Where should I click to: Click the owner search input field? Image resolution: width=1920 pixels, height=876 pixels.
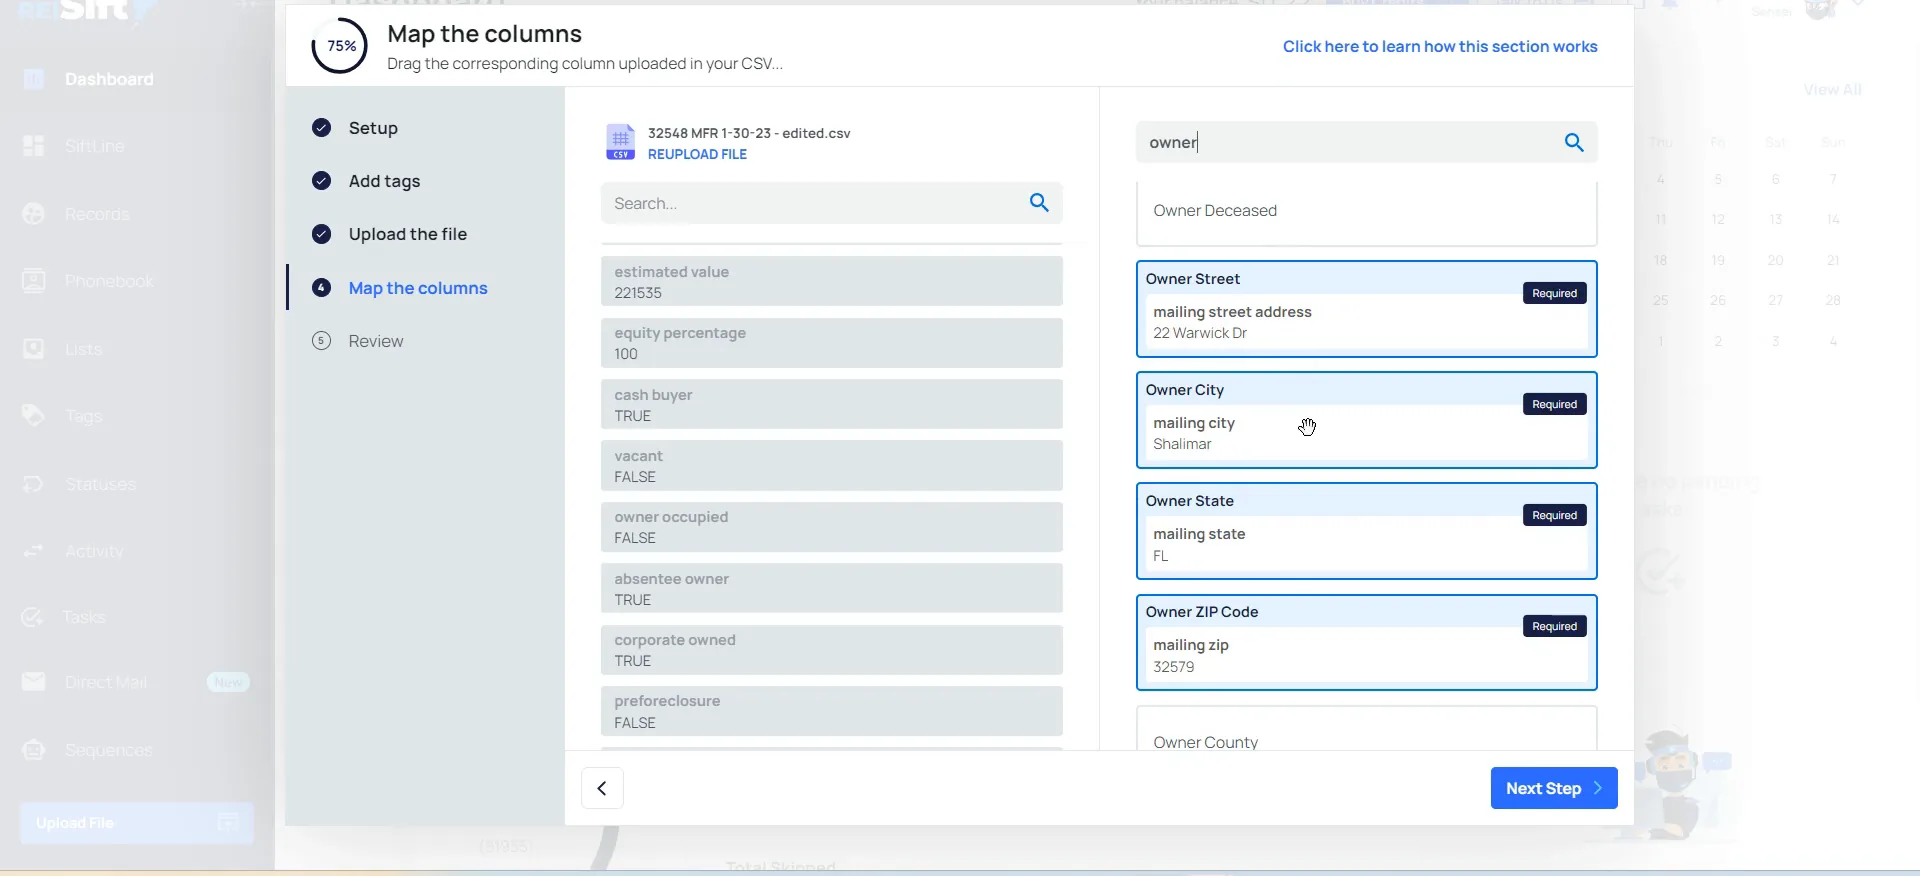coord(1366,143)
